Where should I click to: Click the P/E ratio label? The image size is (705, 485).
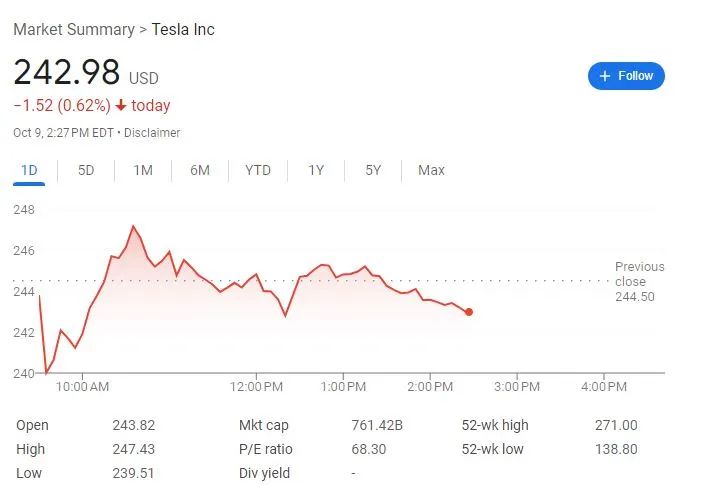[266, 449]
